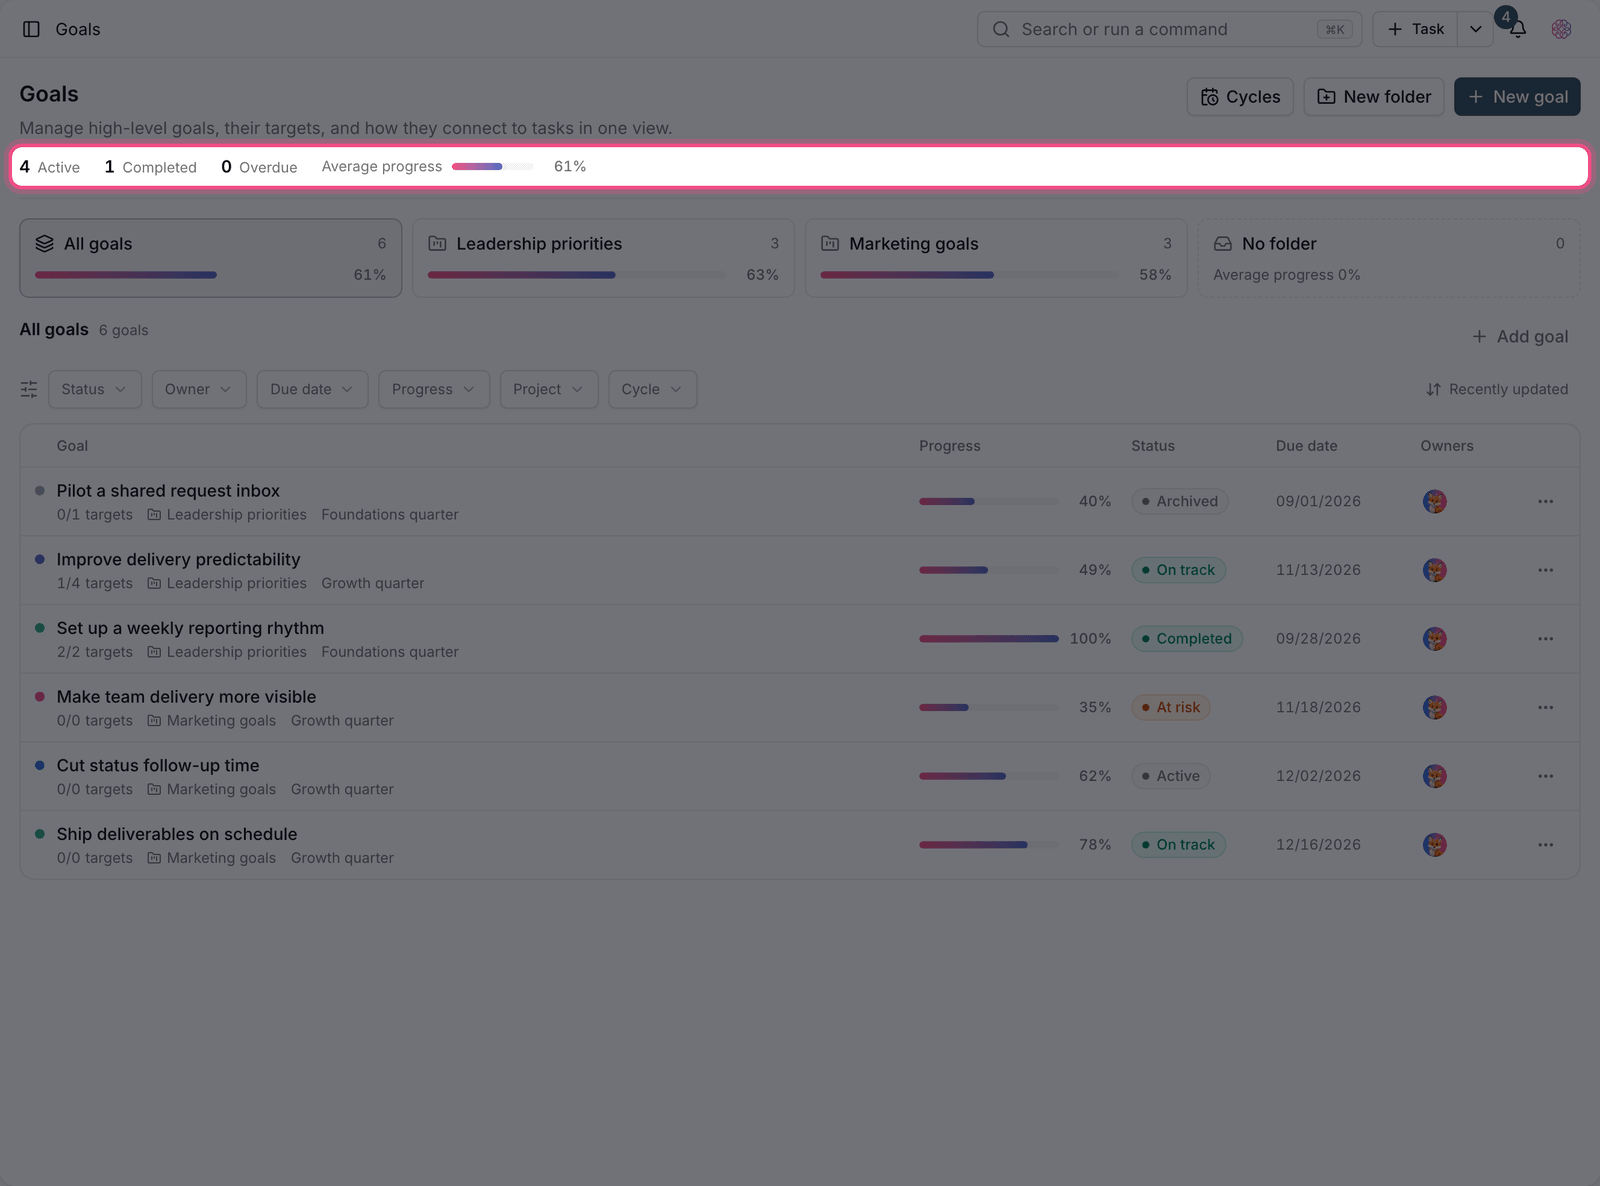
Task: Click the progress bar of Set up a weekly reporting rhythm
Action: [x=988, y=639]
